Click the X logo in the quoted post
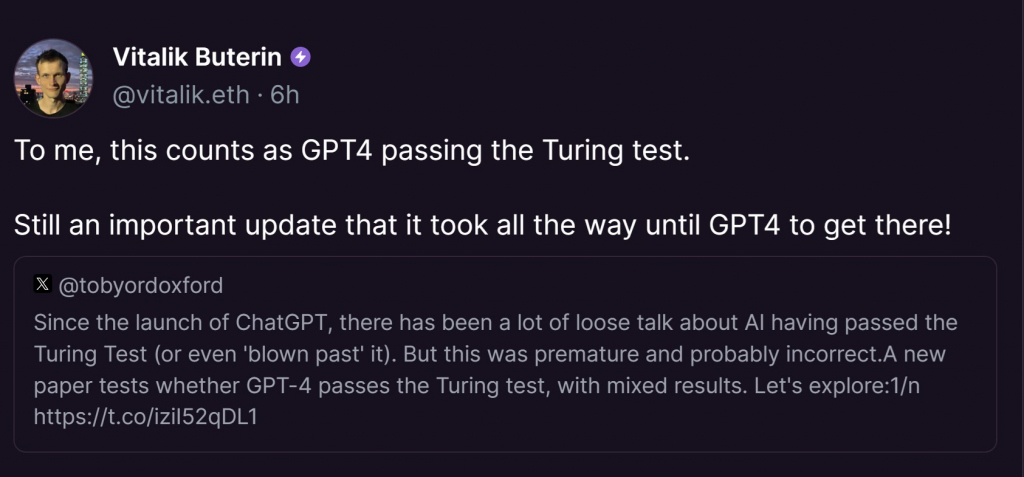Screen dimensions: 1024x477 [x=41, y=286]
